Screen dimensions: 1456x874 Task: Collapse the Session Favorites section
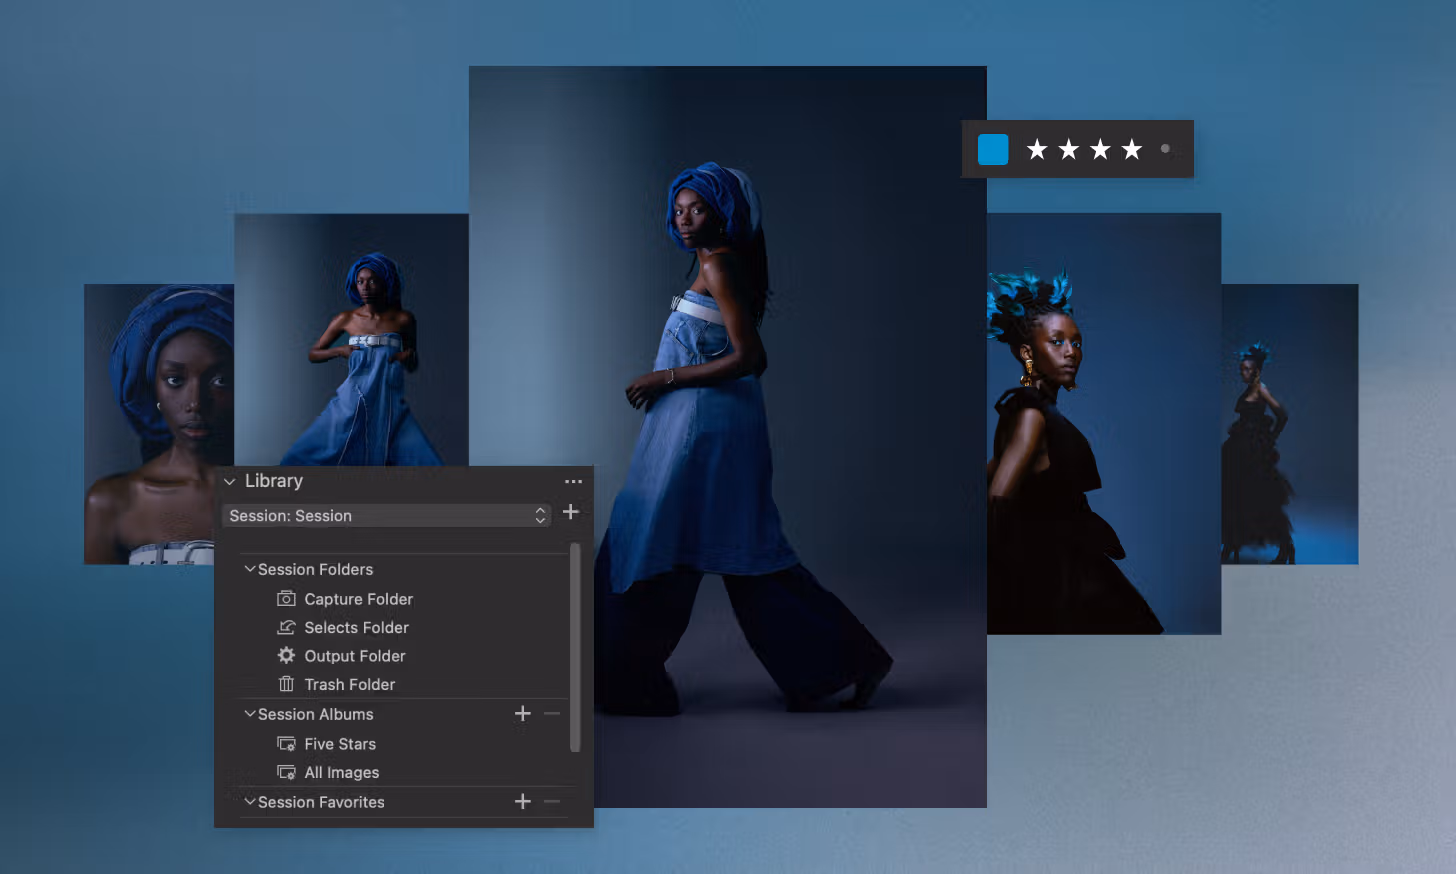250,802
